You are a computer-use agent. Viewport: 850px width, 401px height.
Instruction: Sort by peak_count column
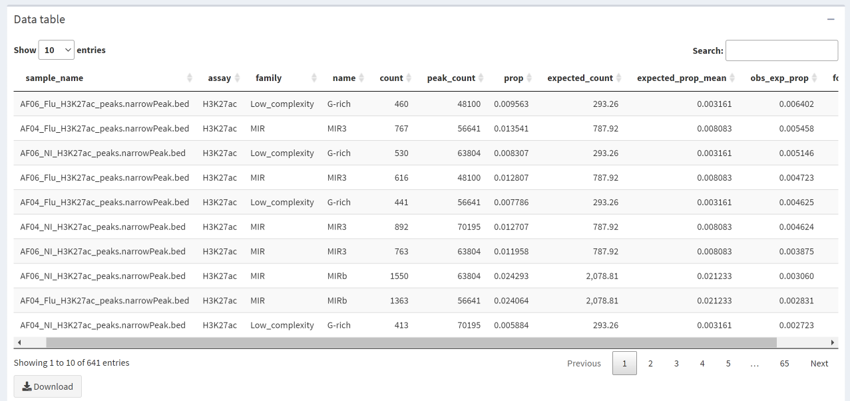coord(452,78)
